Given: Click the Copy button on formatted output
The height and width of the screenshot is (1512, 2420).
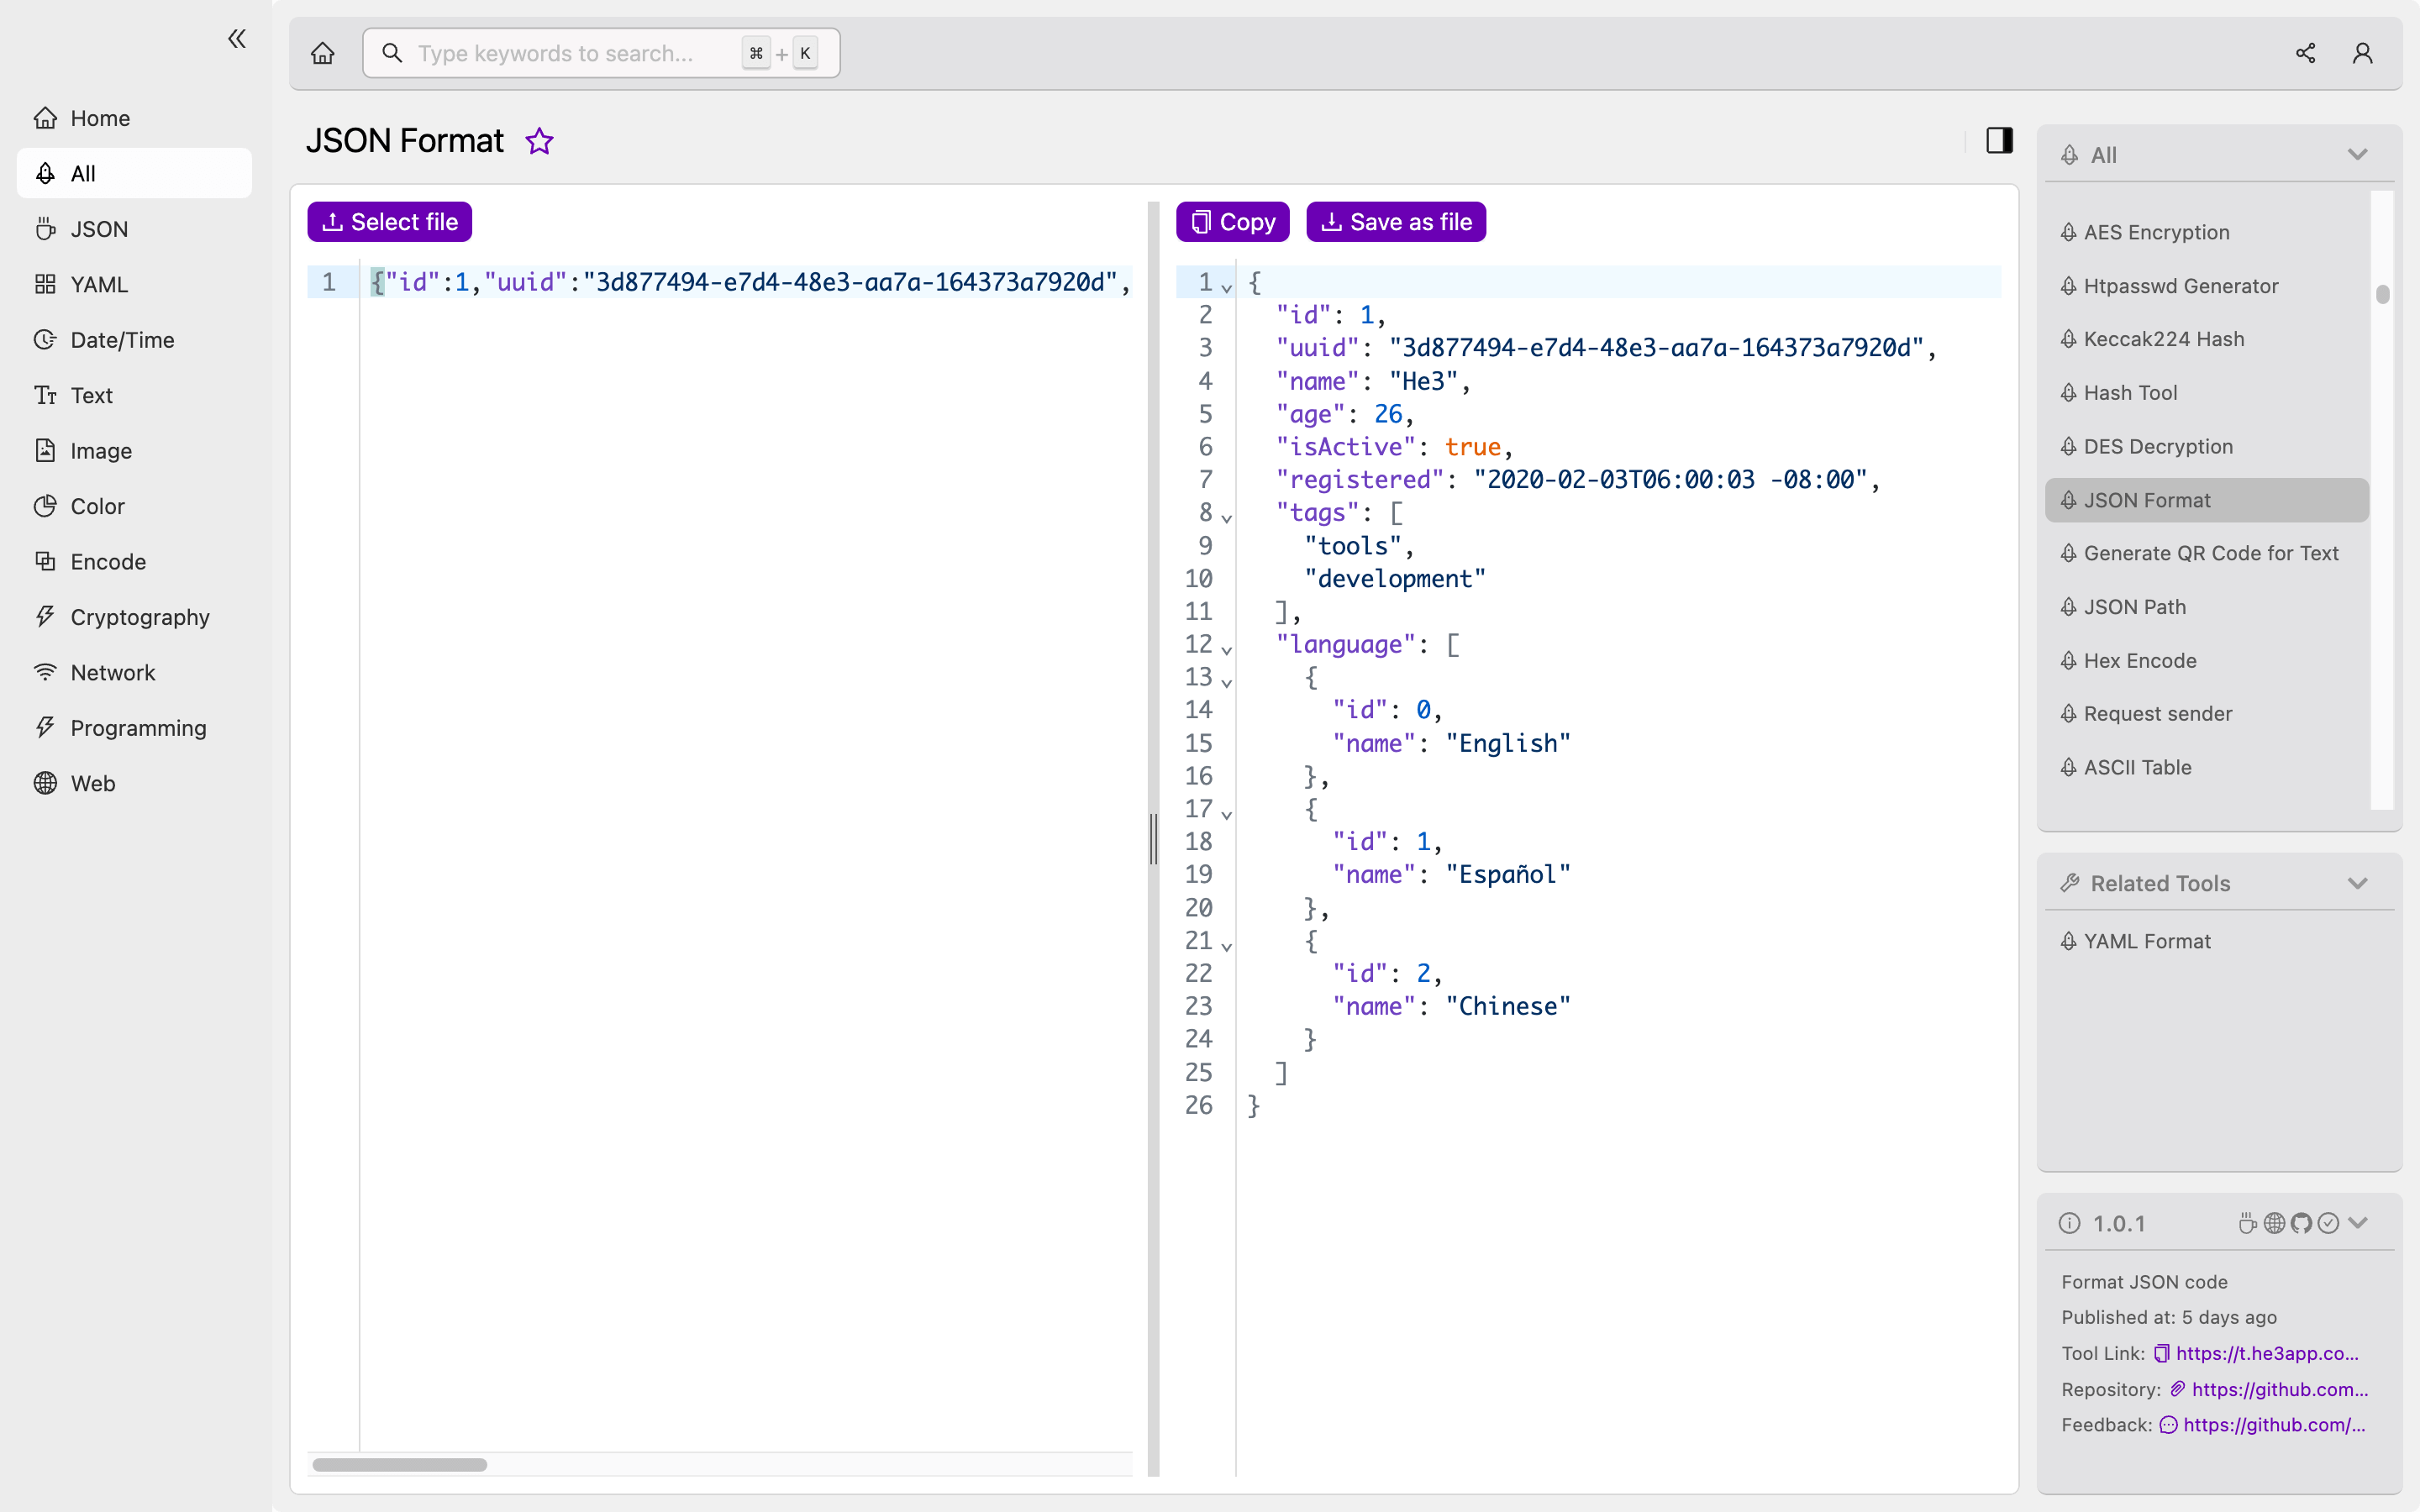Looking at the screenshot, I should (x=1232, y=221).
